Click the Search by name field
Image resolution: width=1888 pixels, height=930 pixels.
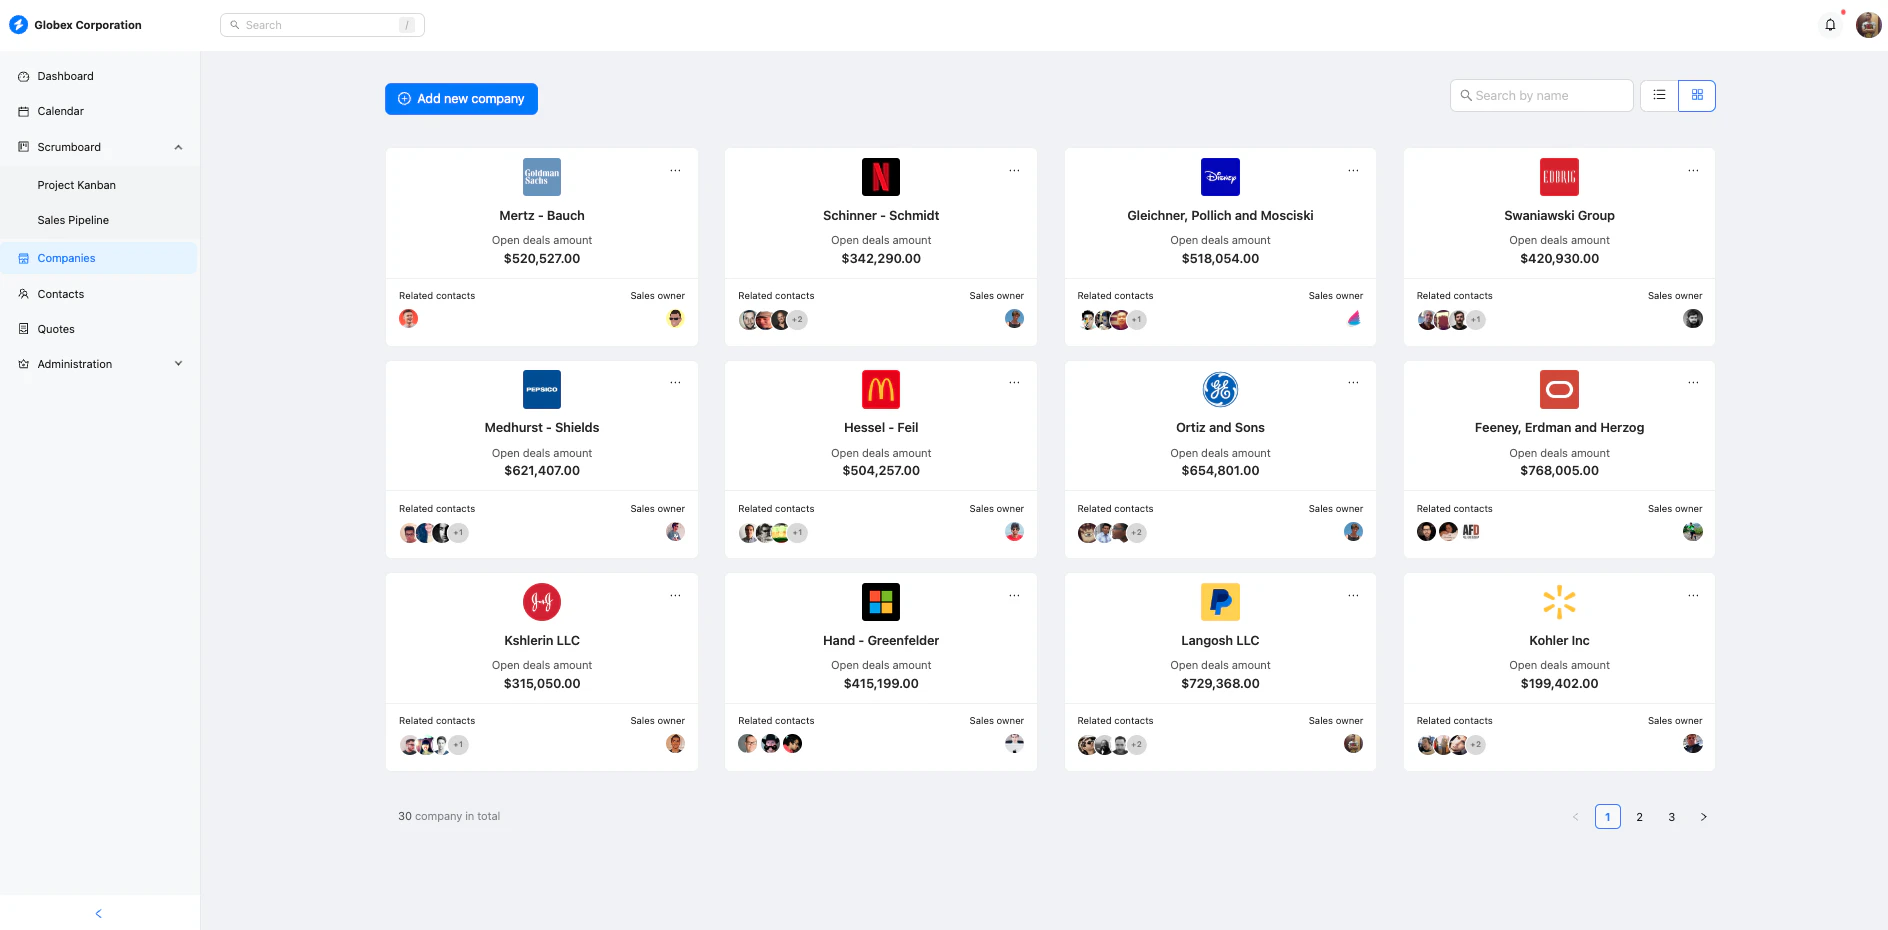point(1541,95)
